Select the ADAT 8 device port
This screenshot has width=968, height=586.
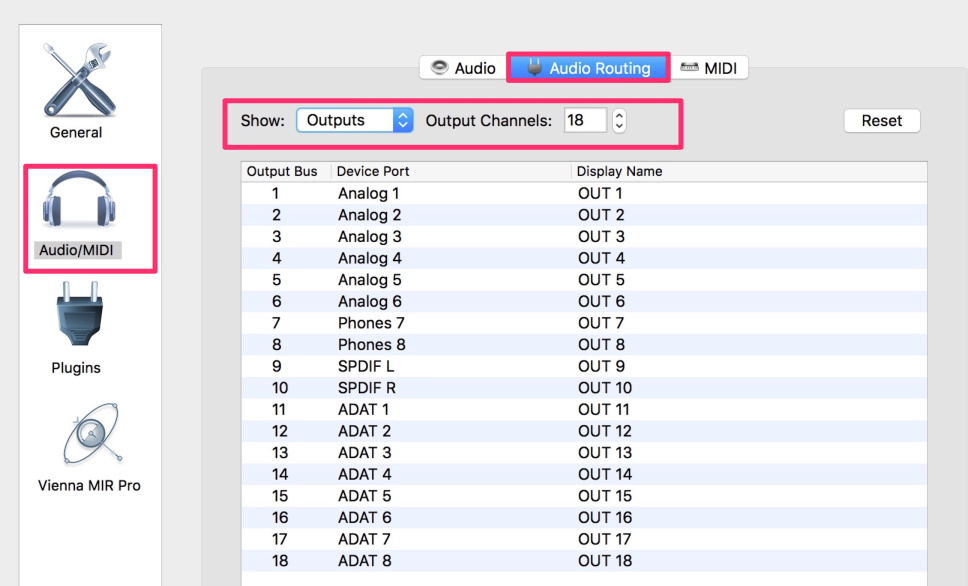[364, 561]
